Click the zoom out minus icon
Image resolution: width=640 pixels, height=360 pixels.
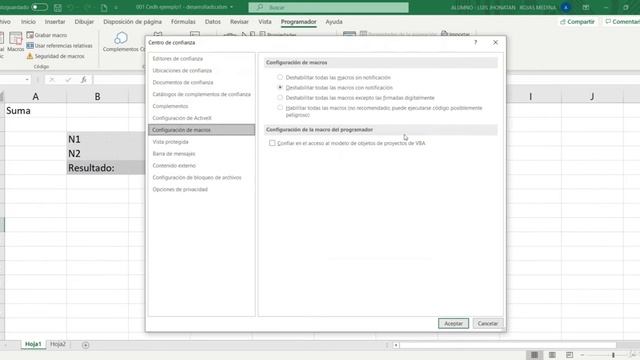582,355
